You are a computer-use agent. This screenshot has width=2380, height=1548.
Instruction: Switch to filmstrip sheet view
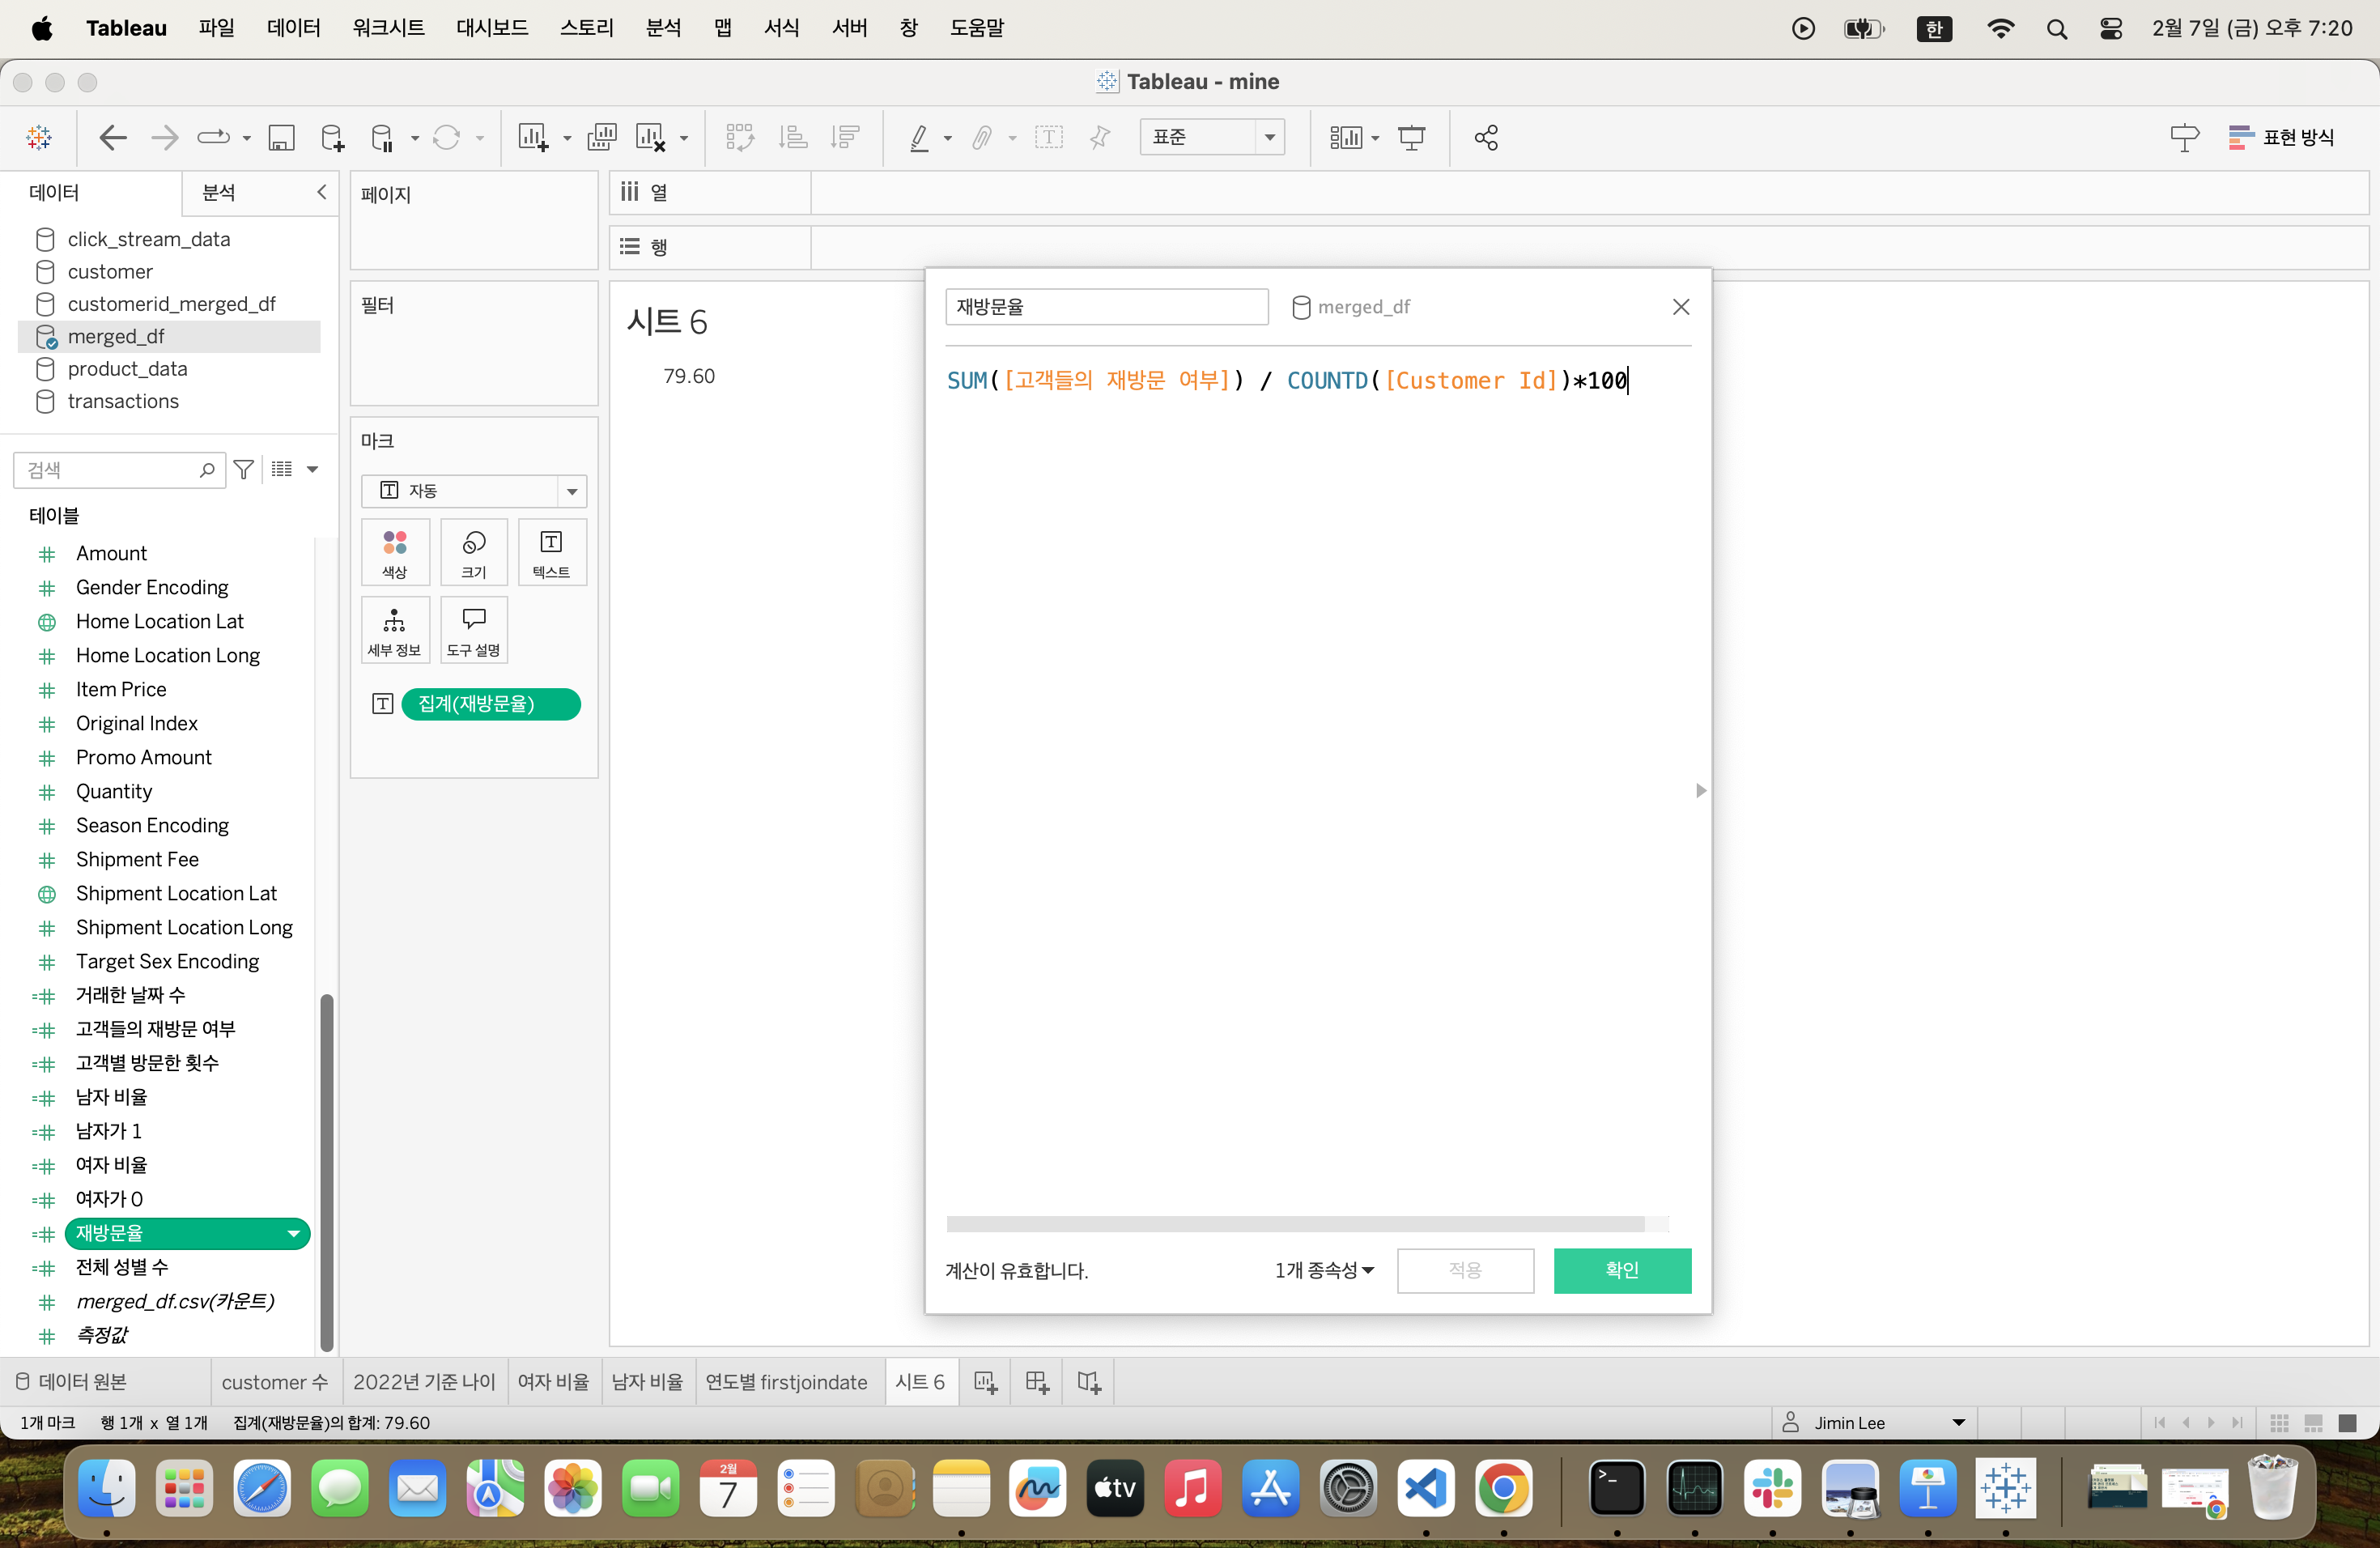point(2313,1423)
